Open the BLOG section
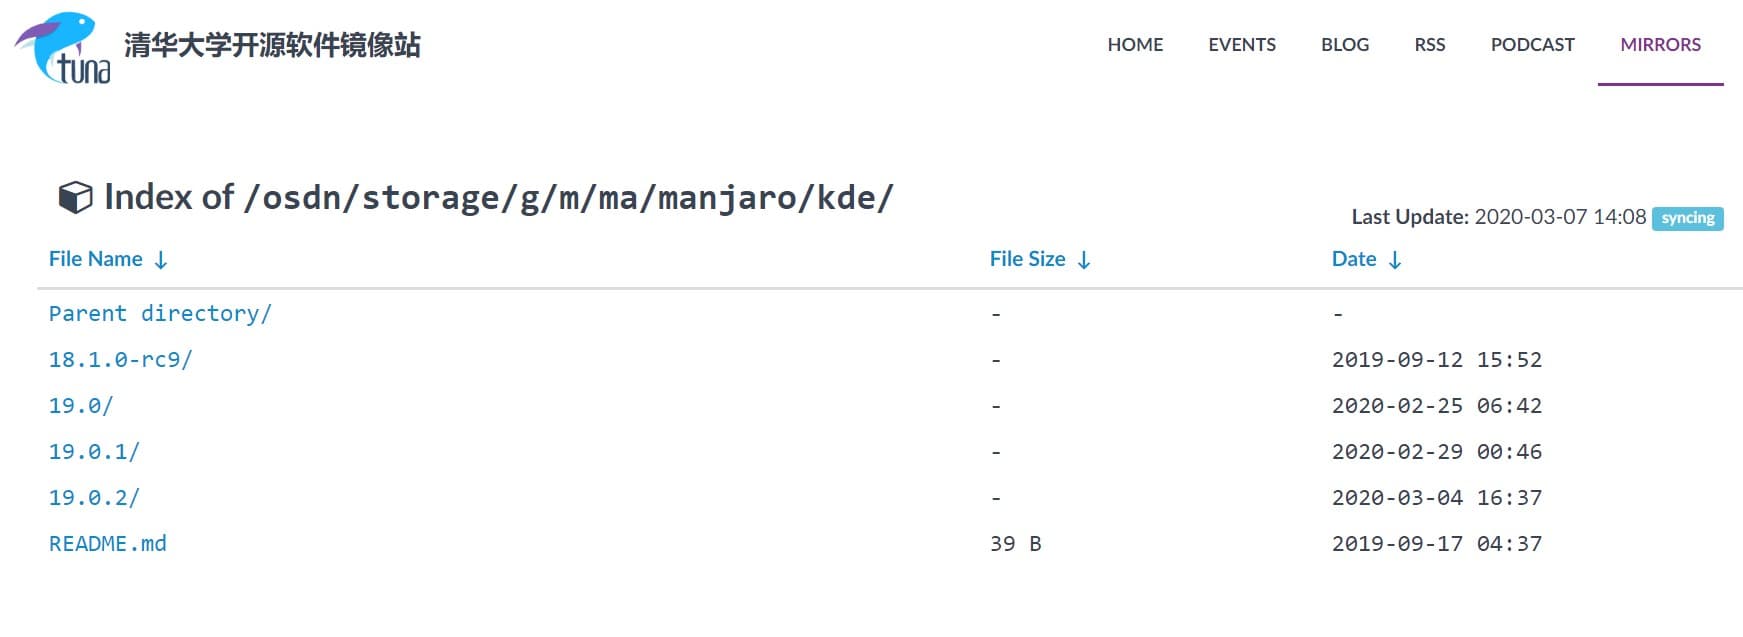The width and height of the screenshot is (1743, 637). coord(1345,45)
